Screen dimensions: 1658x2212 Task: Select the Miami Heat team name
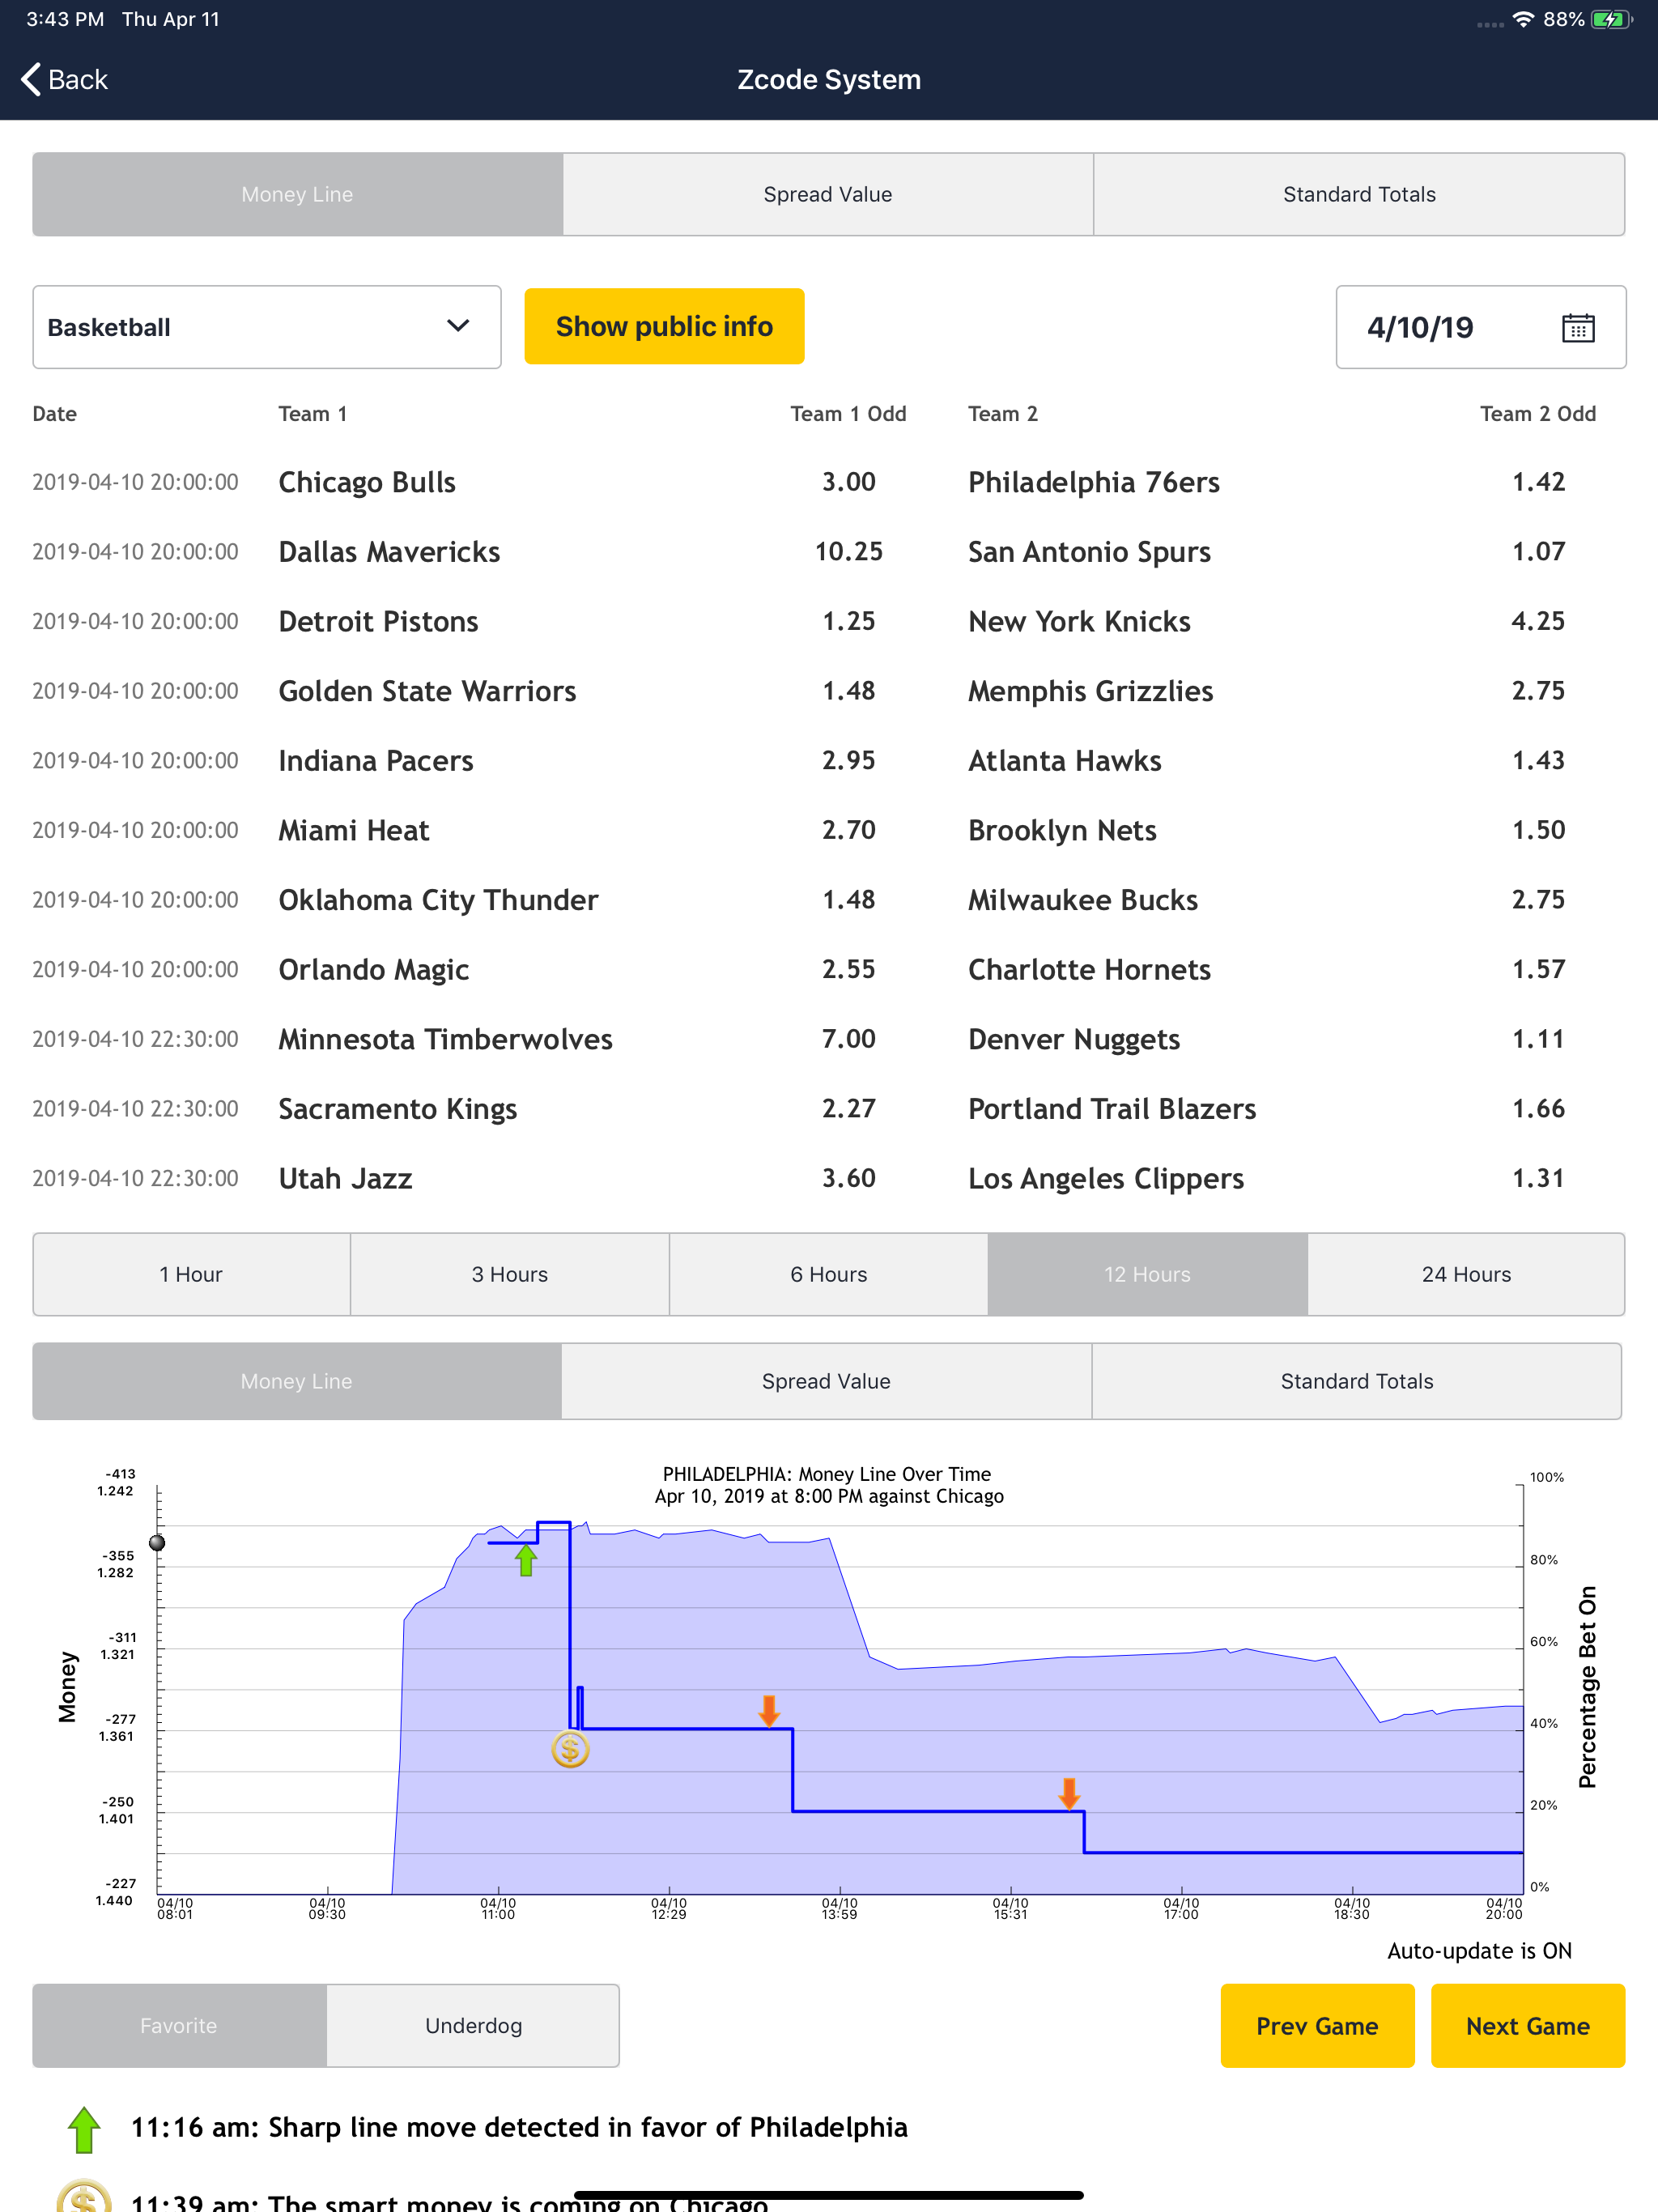(x=354, y=830)
